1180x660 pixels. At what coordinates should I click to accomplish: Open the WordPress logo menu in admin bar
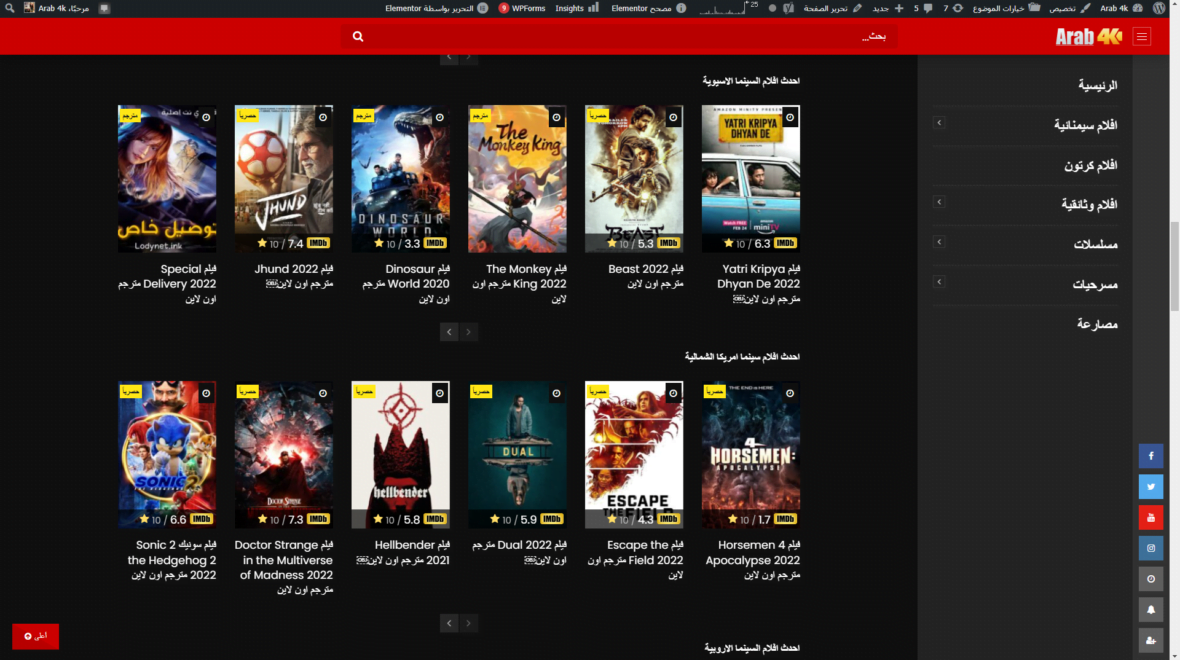pos(1158,7)
